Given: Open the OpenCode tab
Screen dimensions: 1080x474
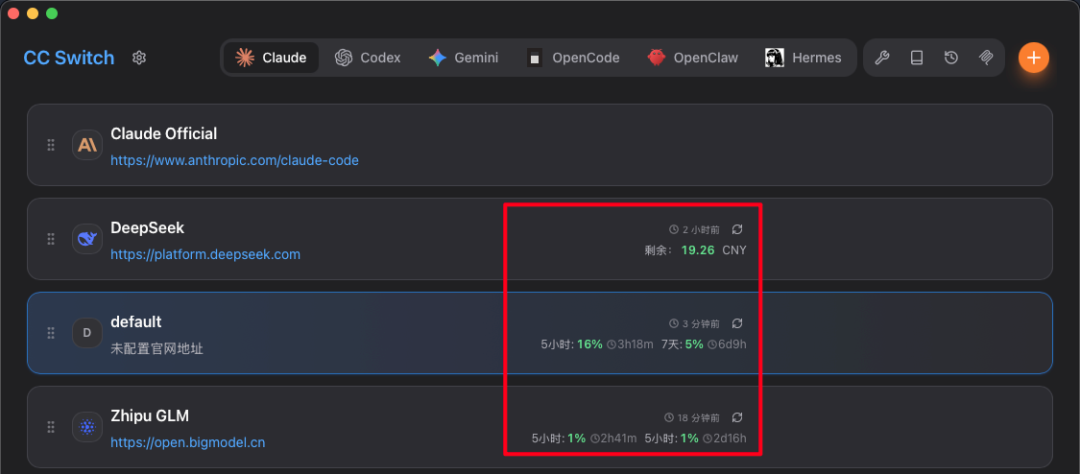Looking at the screenshot, I should pos(574,58).
